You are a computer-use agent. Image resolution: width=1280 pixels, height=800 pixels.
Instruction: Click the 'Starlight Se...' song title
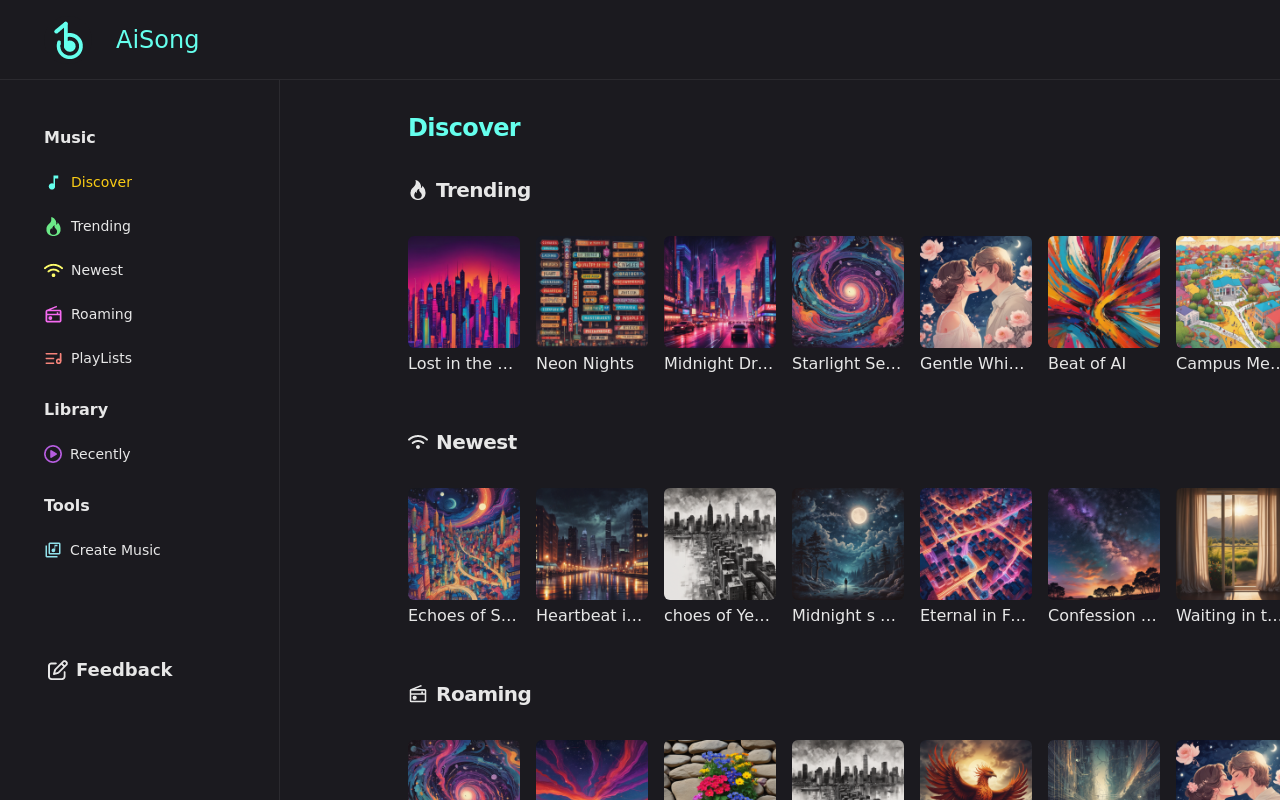(847, 364)
